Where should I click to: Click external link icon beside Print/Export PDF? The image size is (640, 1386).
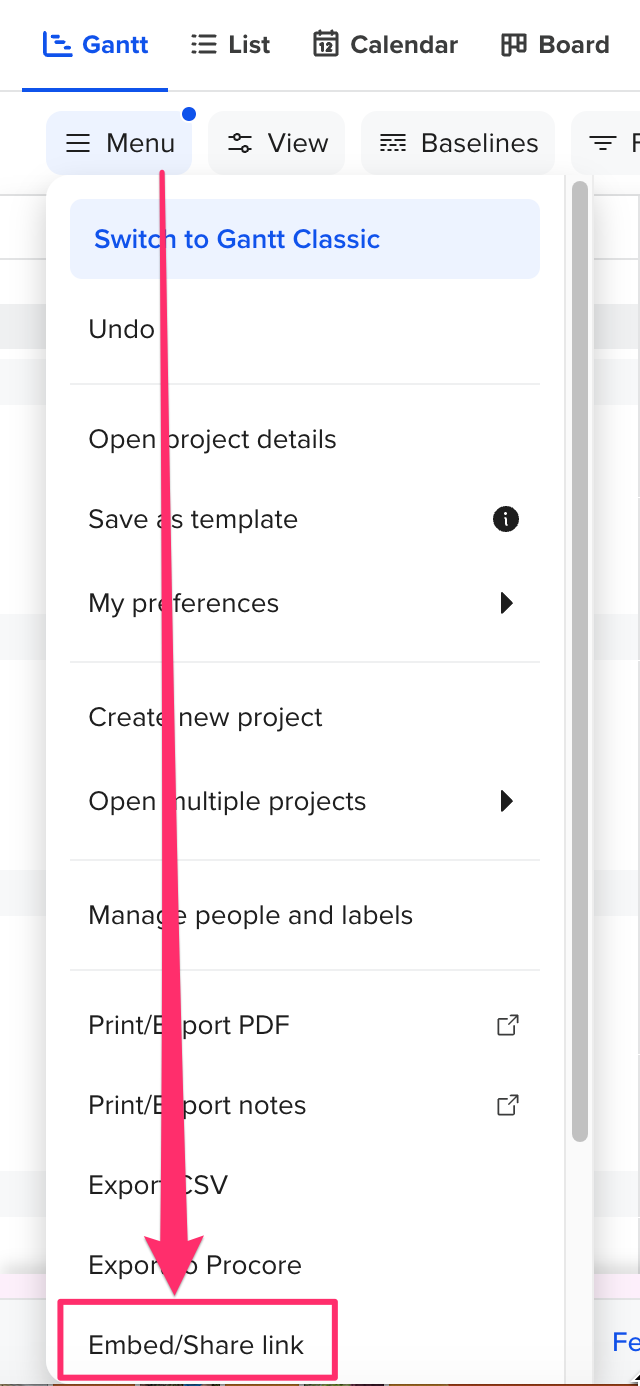point(508,1025)
